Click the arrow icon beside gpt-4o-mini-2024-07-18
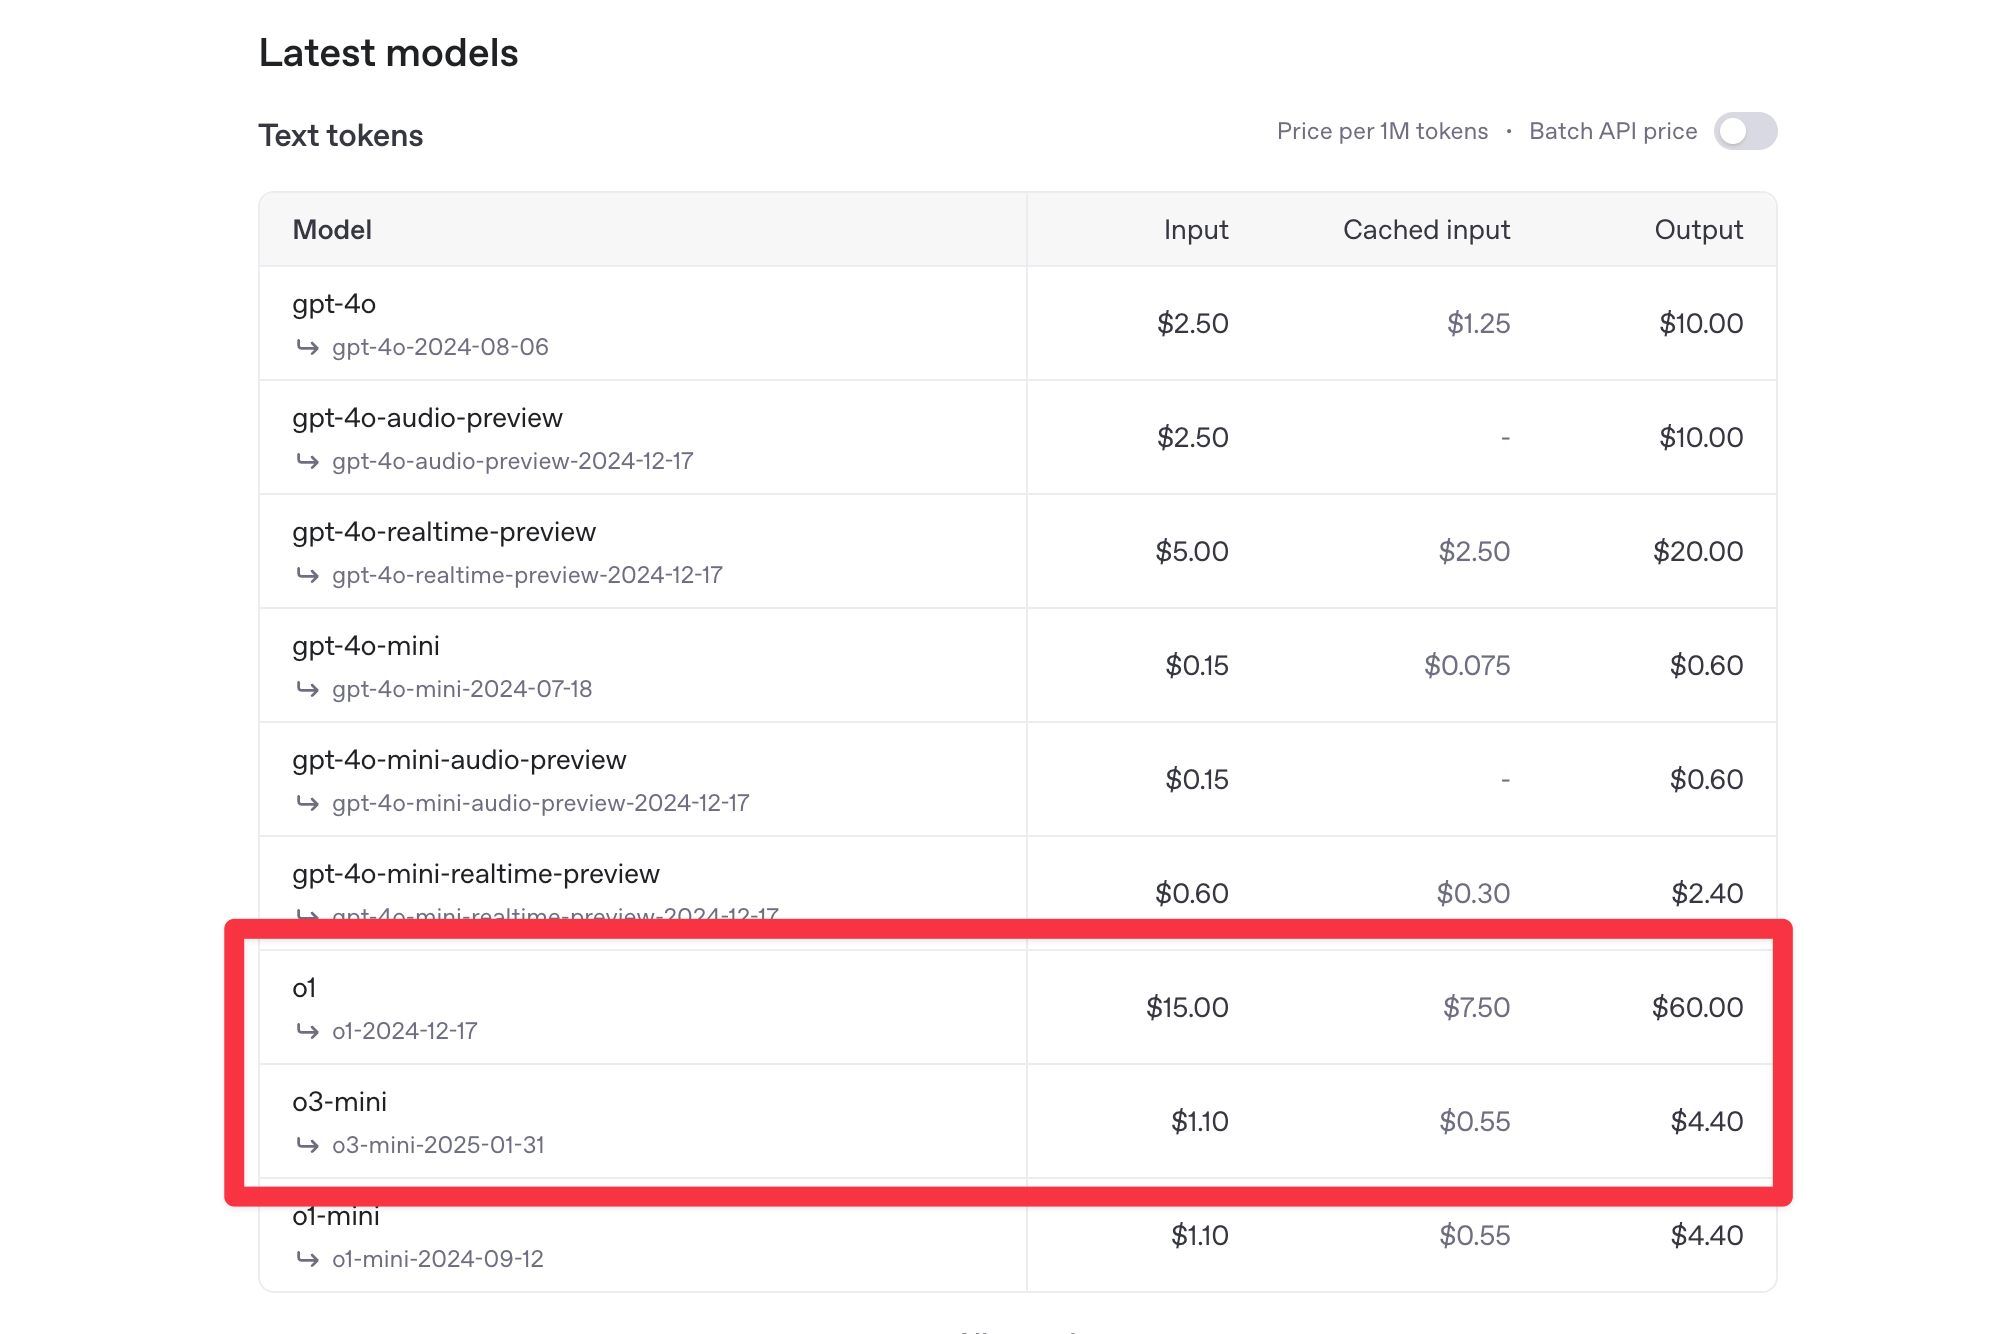 pos(307,689)
